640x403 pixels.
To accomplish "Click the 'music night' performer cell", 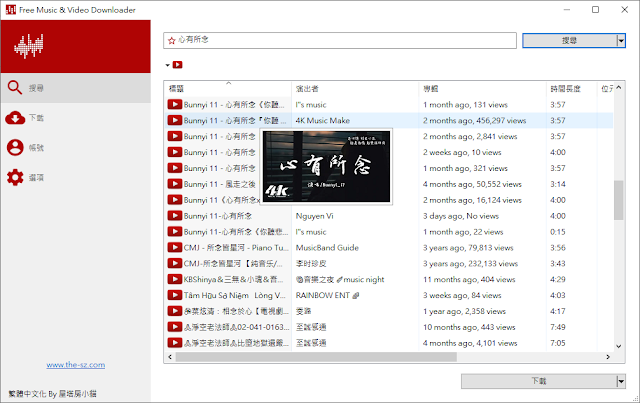I will pyautogui.click(x=340, y=279).
